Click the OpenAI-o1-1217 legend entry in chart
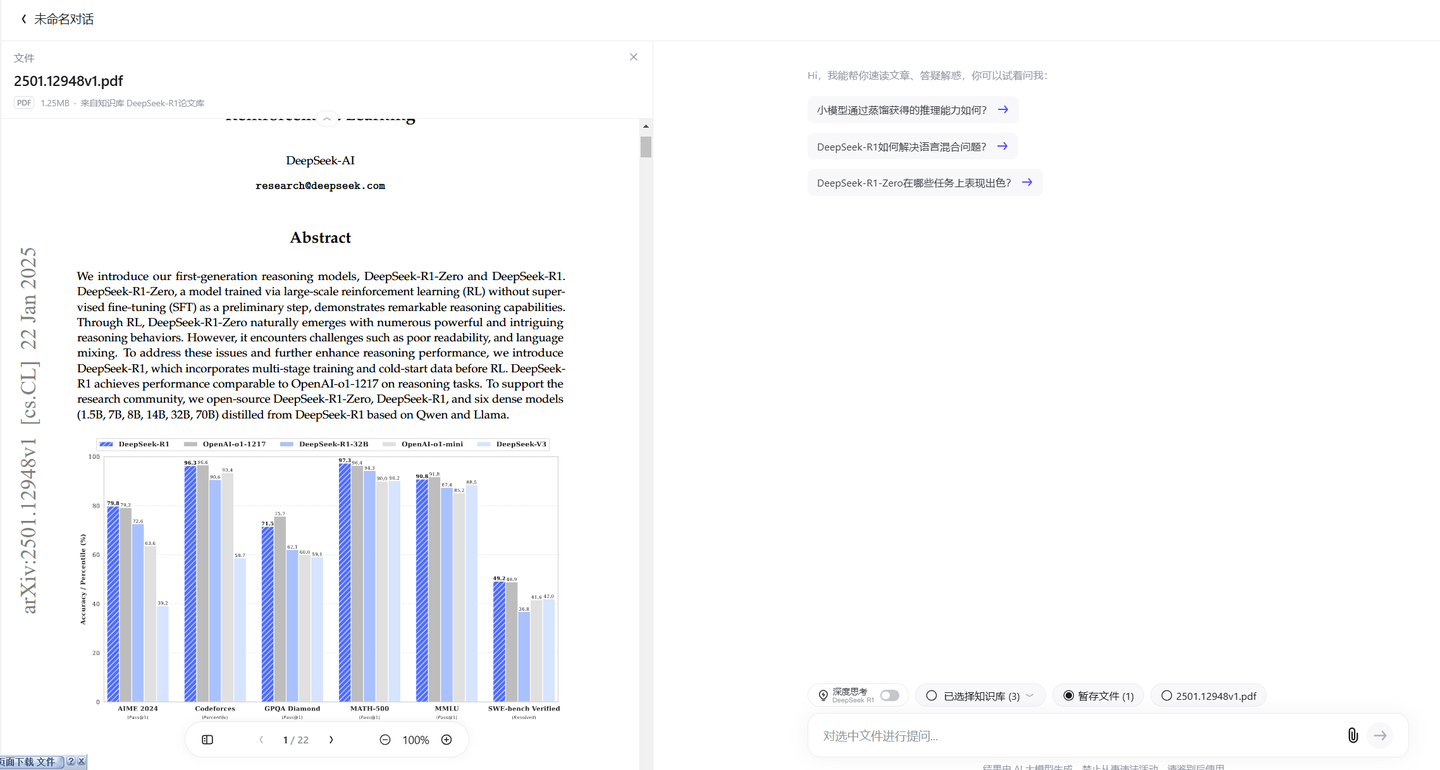Screen dimensions: 1440x770 [225, 444]
